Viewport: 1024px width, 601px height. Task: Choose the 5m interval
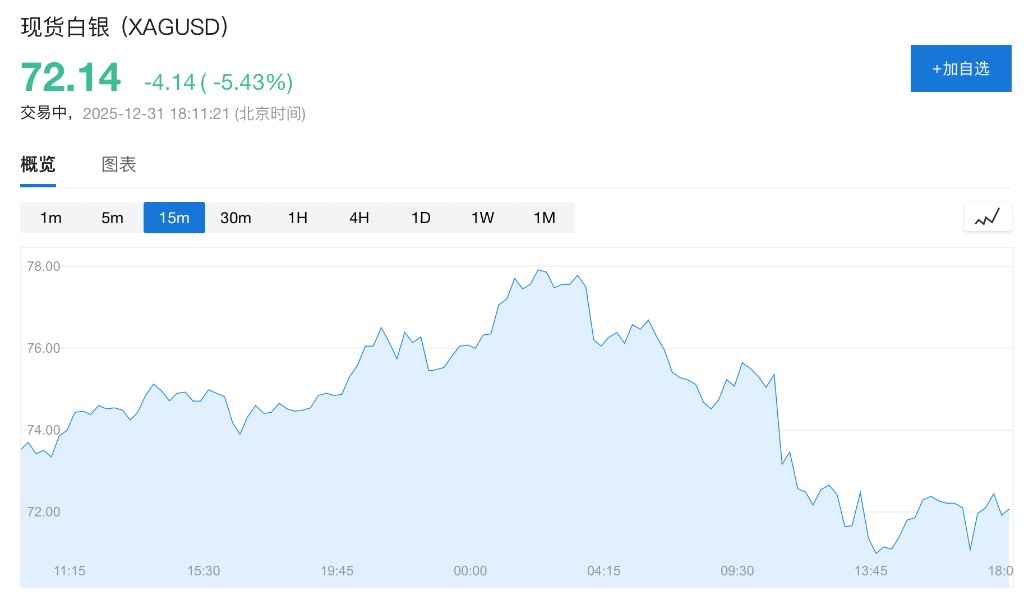pos(112,218)
